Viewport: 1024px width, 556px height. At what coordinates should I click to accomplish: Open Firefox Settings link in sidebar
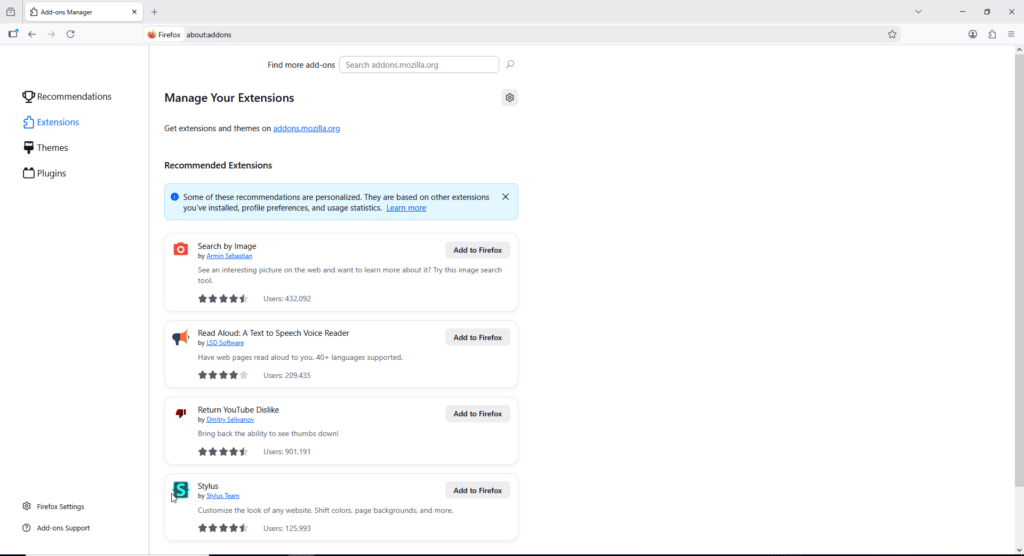[x=54, y=506]
